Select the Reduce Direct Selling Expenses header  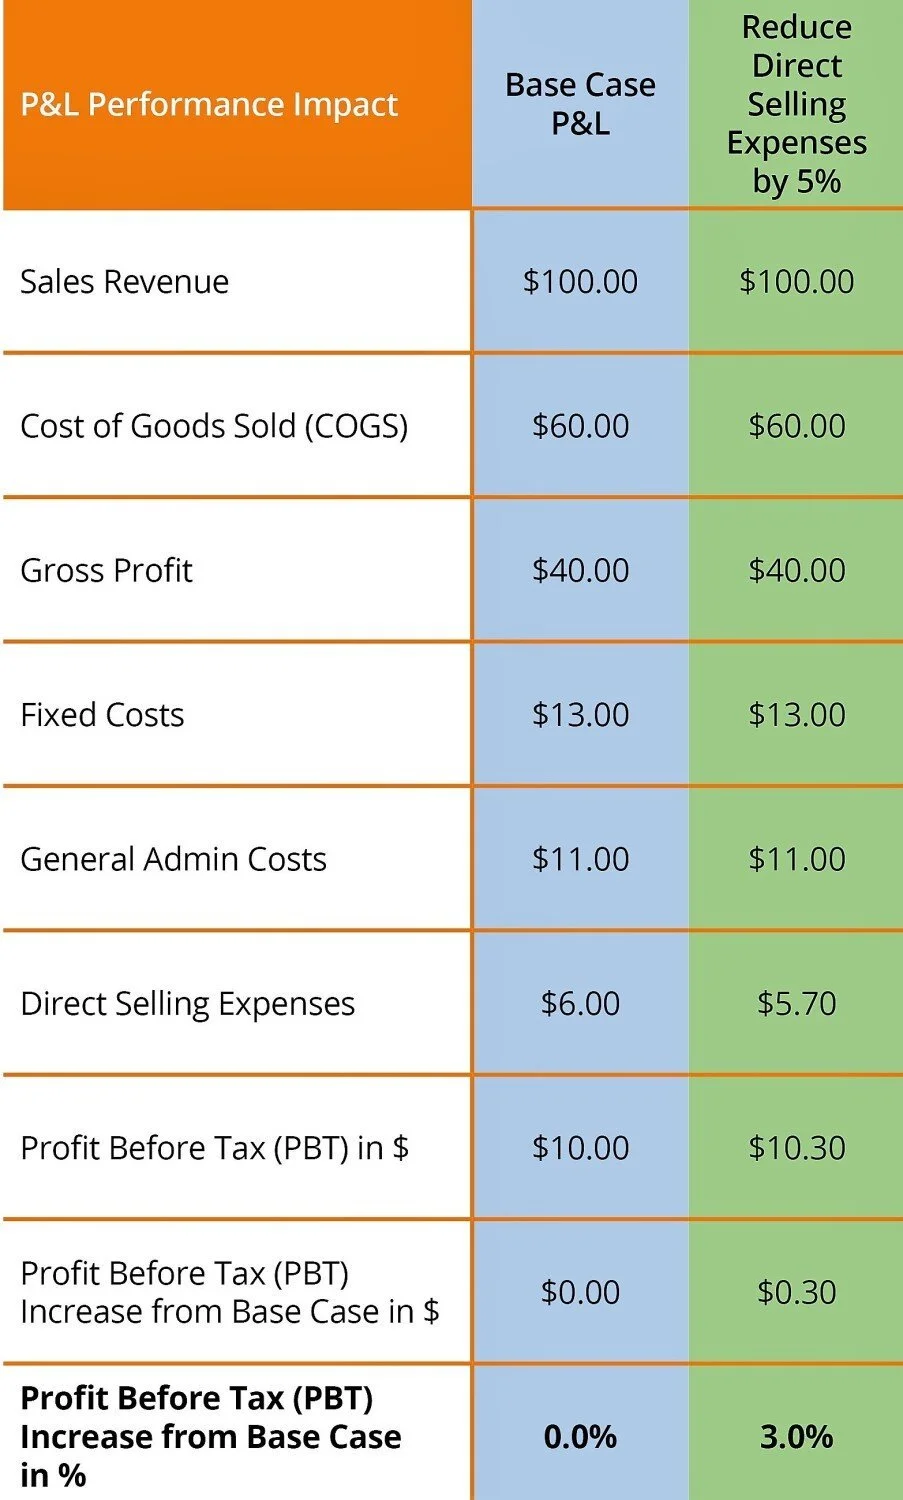click(796, 104)
